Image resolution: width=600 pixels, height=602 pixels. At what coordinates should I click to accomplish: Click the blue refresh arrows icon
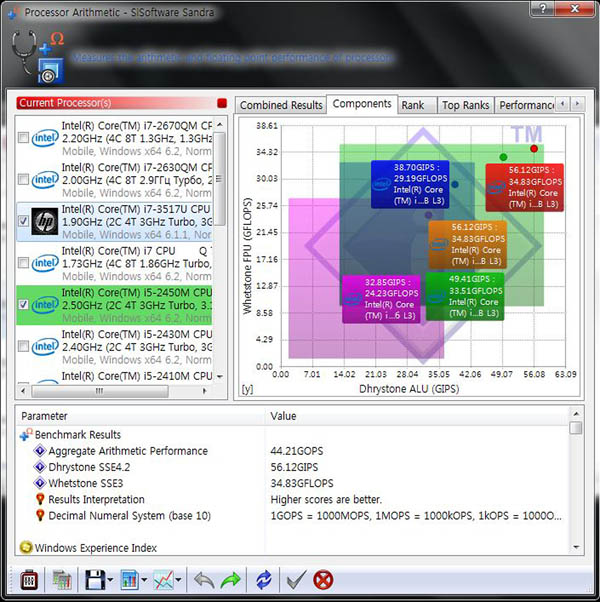pos(264,580)
